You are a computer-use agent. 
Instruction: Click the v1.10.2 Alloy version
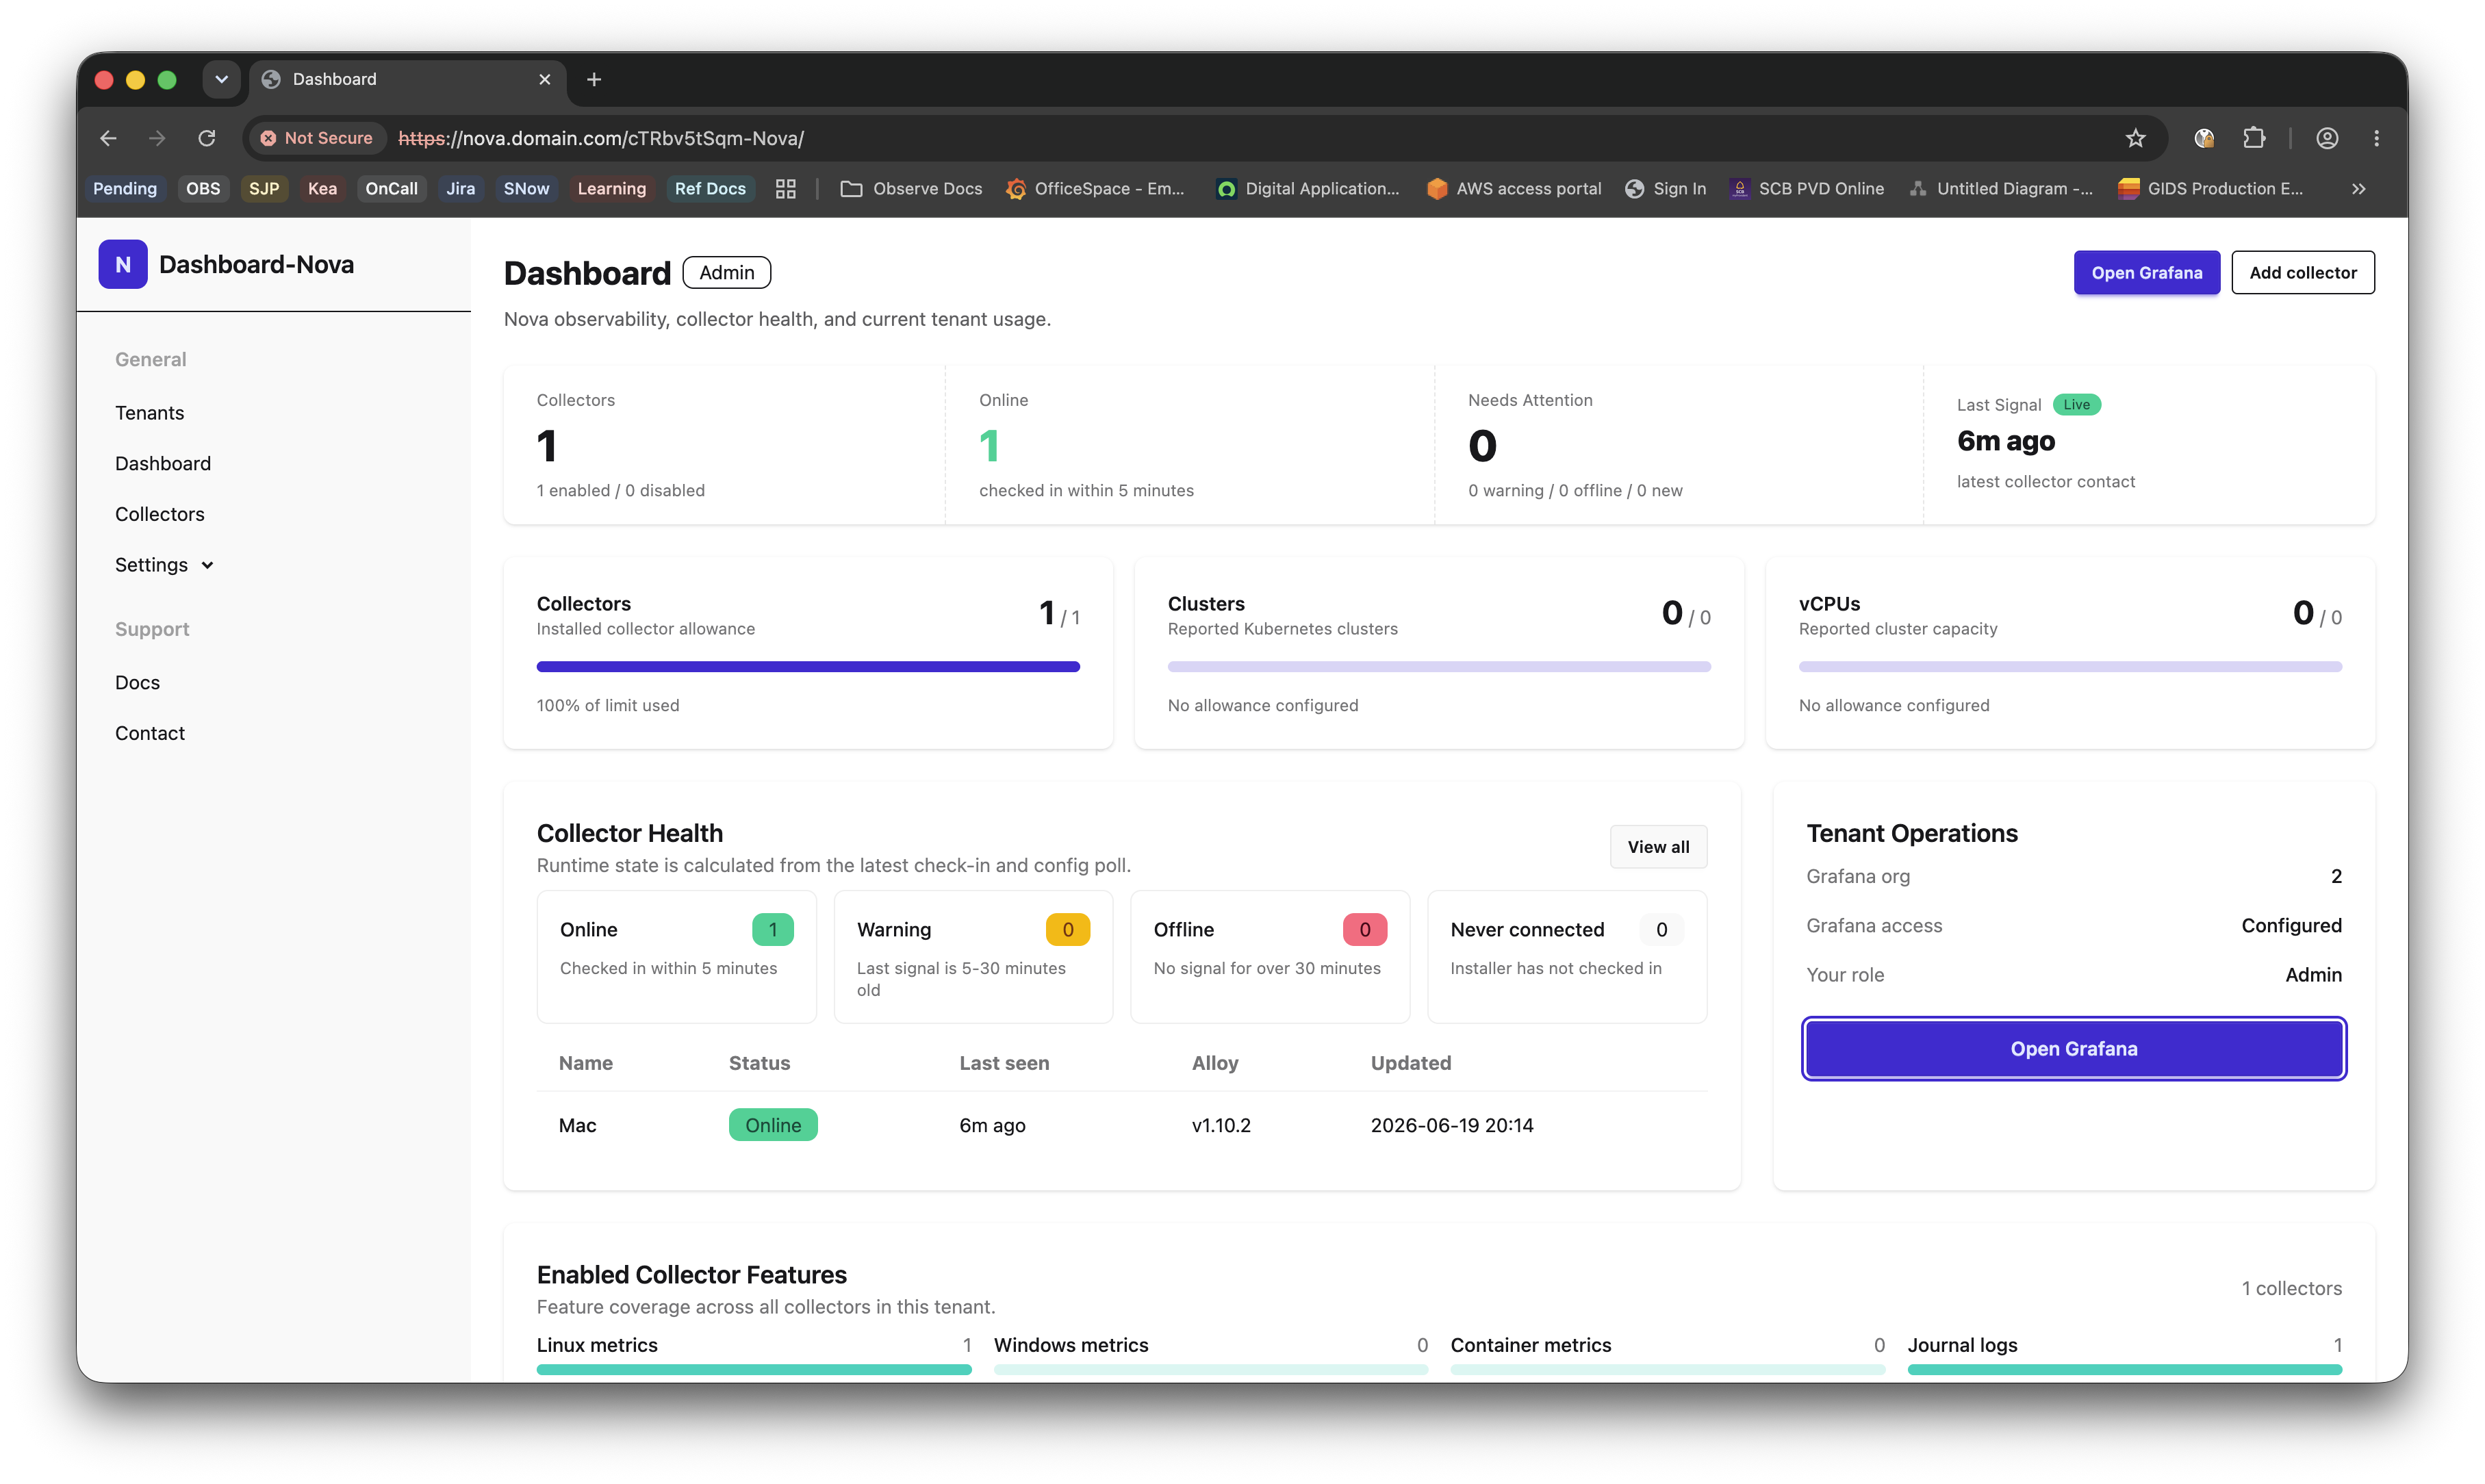[x=1221, y=1126]
